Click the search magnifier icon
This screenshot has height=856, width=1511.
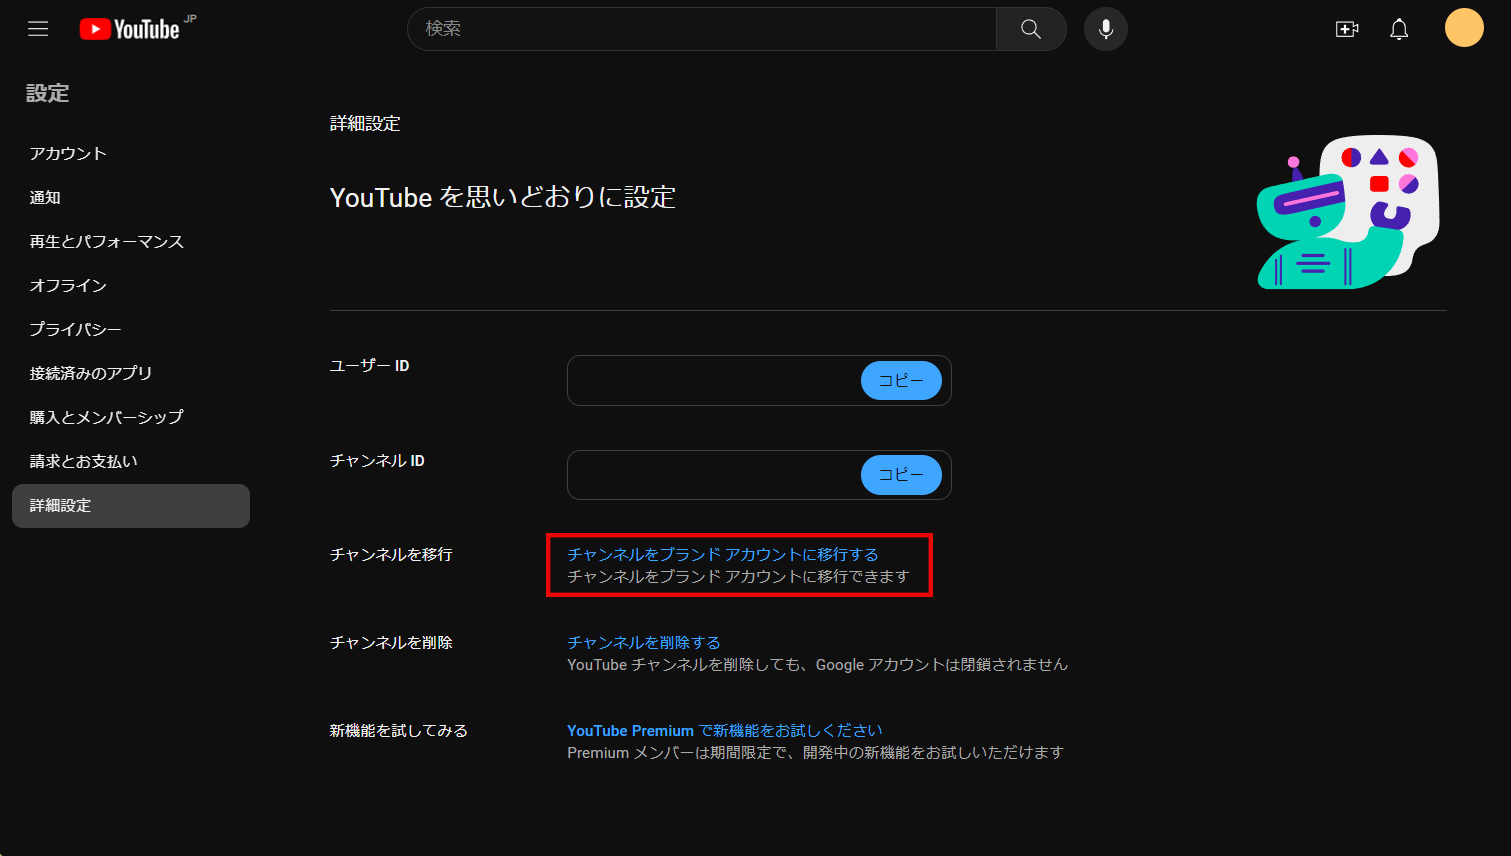coord(1030,28)
